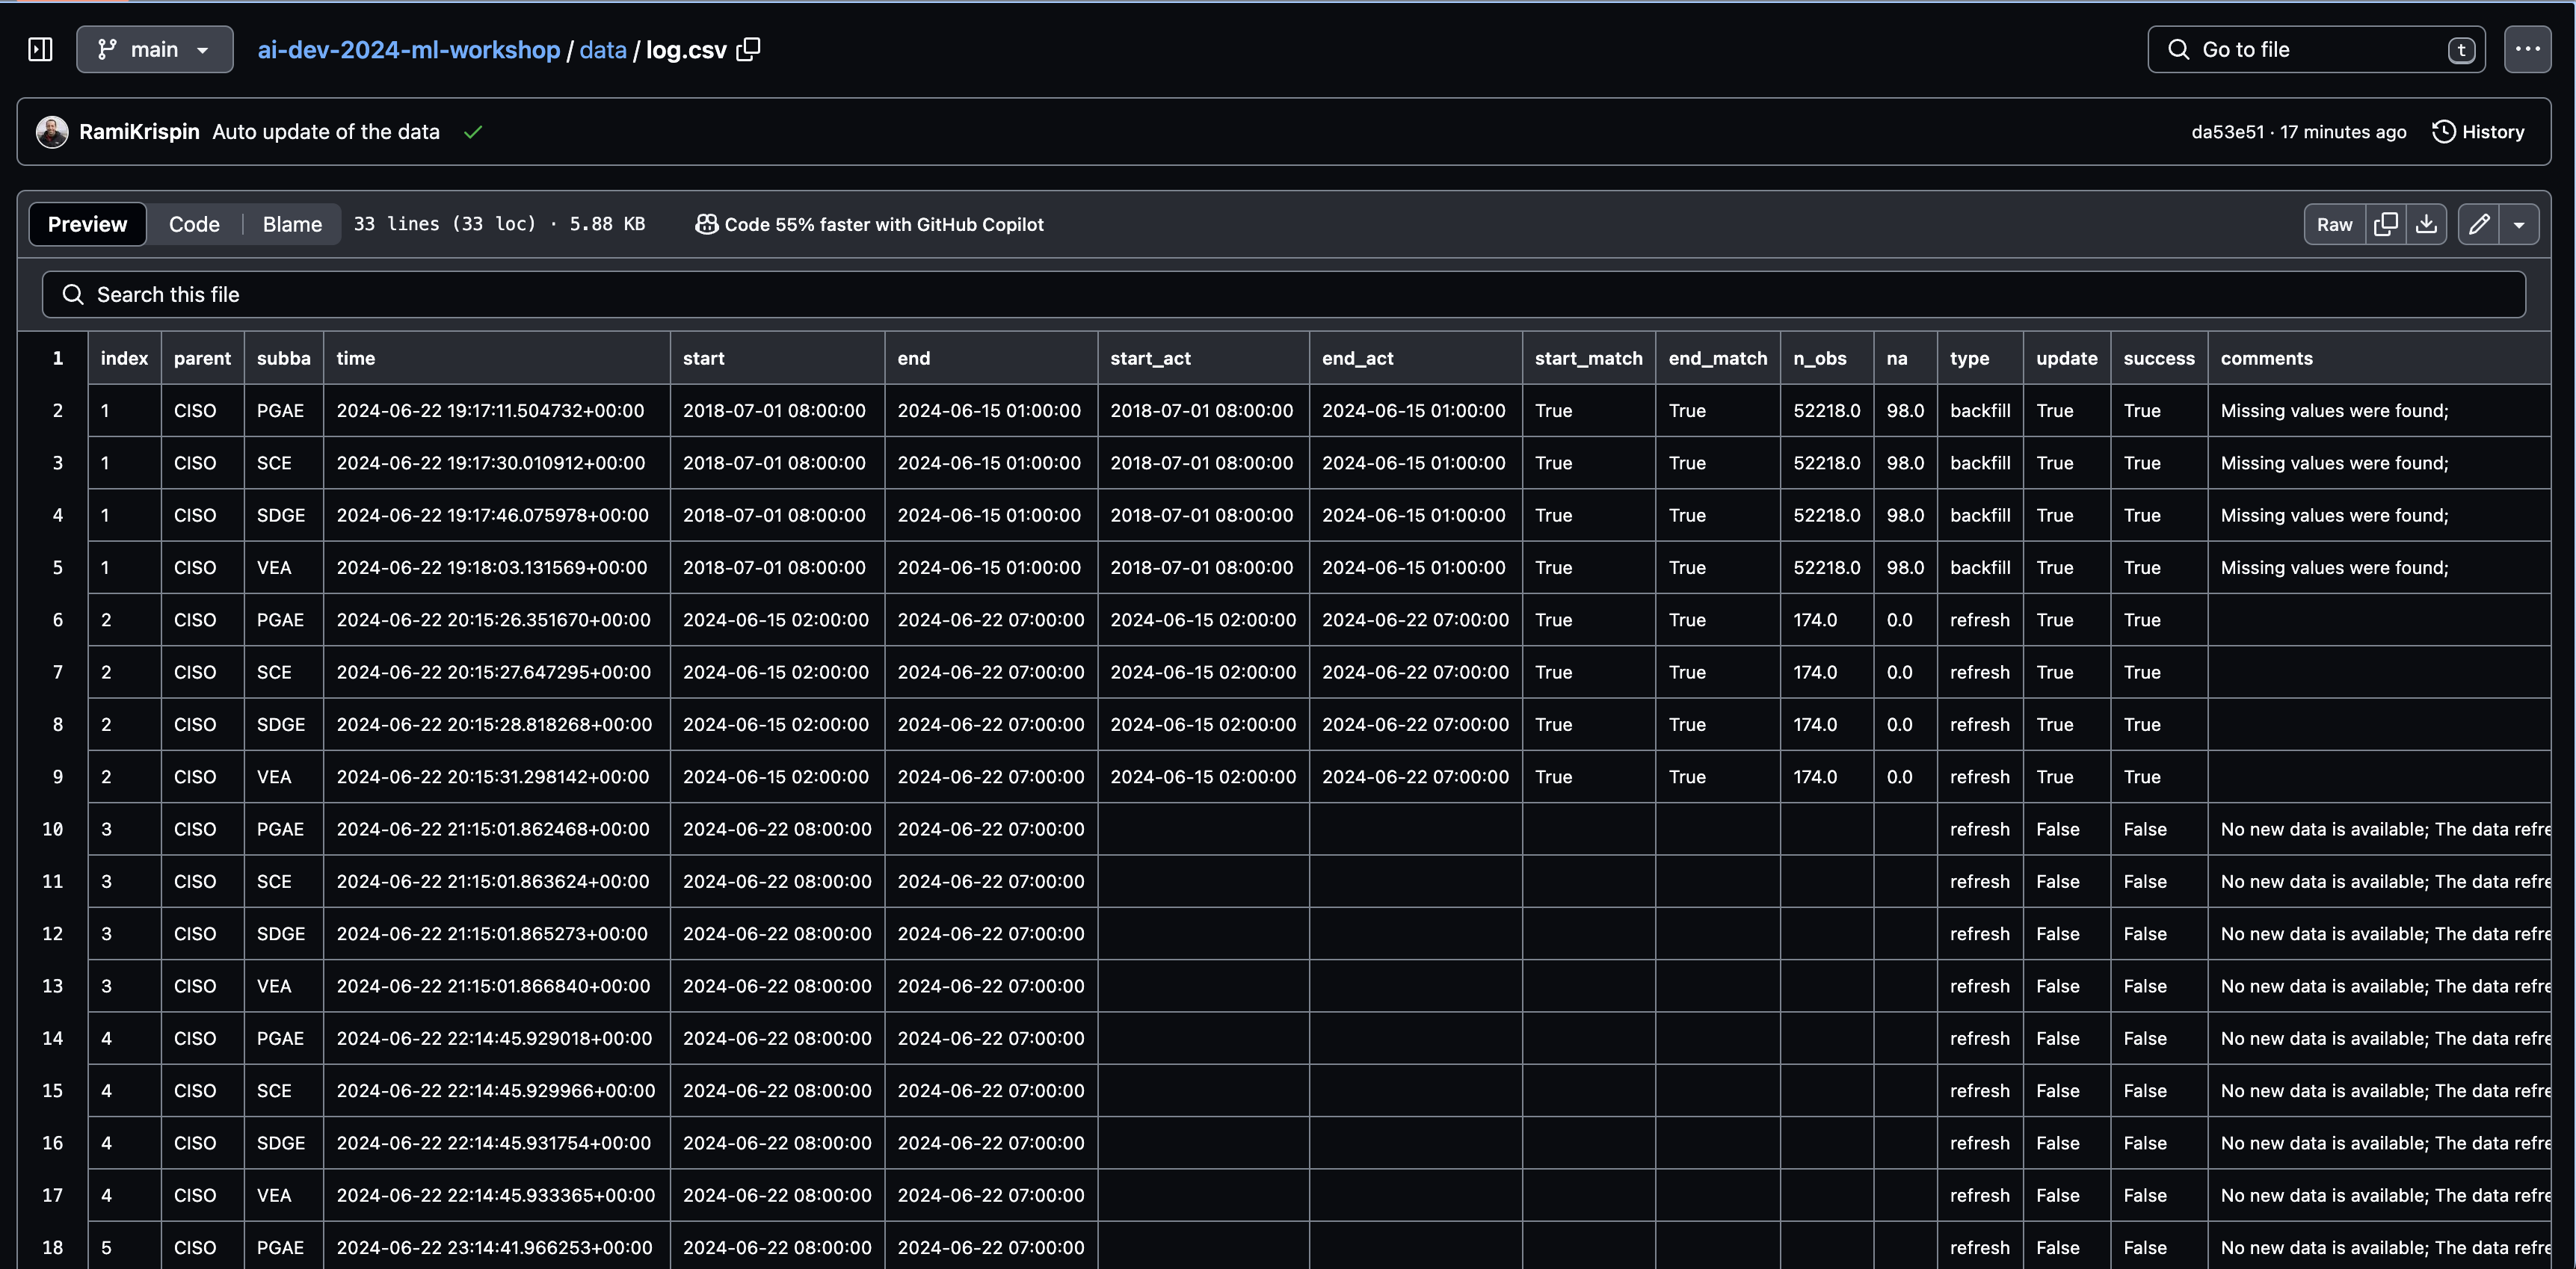Navigate to the data folder
Screen dimensions: 2576x1269
(x=602, y=49)
